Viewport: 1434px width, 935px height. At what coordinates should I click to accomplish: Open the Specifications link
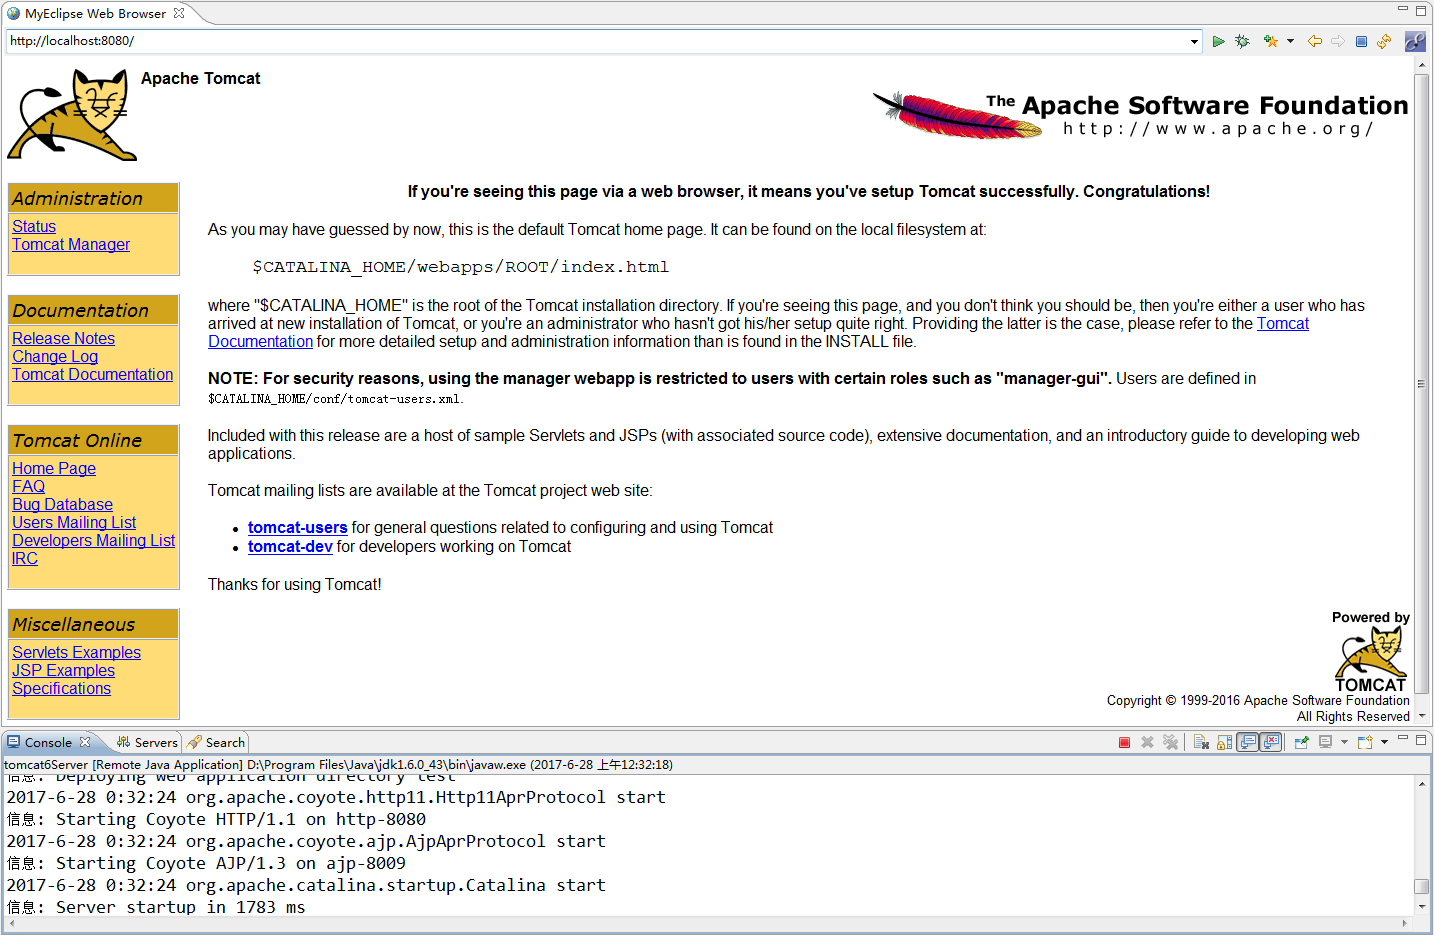61,688
